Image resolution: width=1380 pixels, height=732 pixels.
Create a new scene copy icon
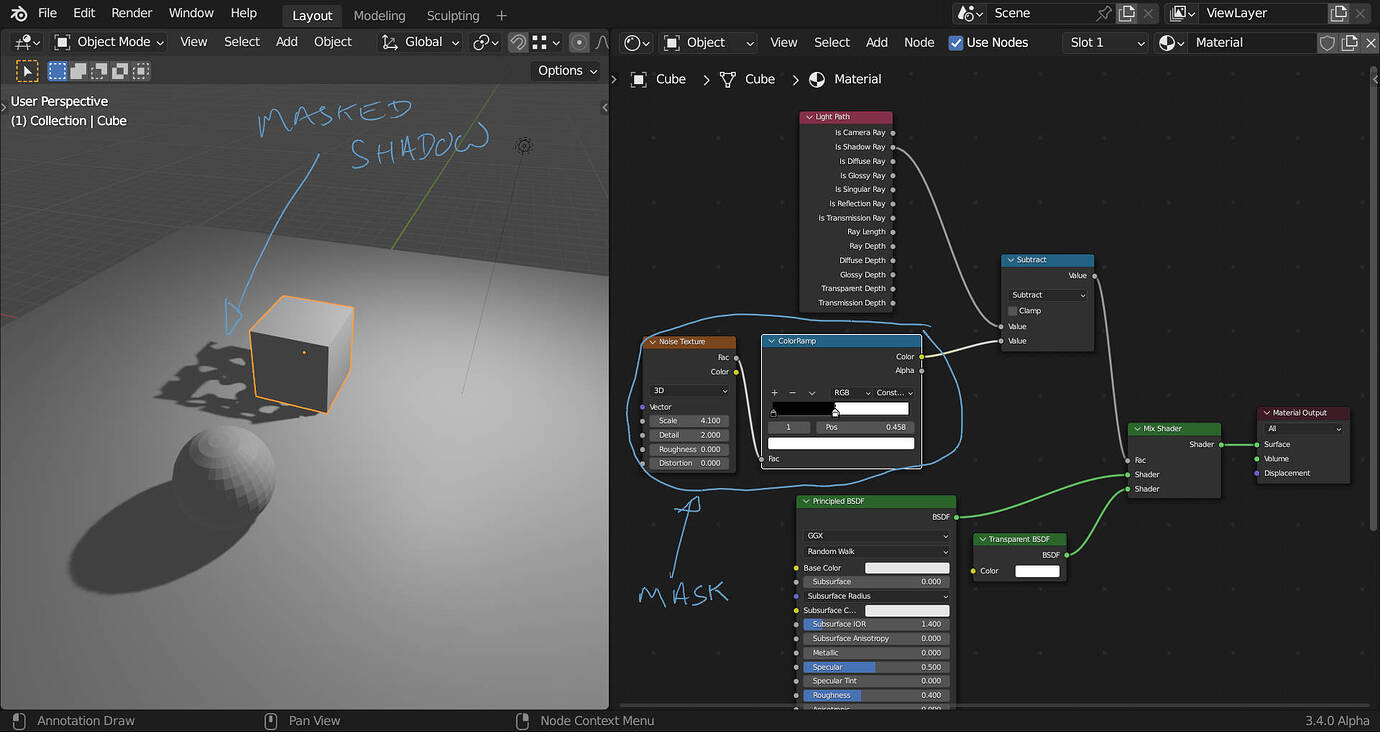(1127, 13)
